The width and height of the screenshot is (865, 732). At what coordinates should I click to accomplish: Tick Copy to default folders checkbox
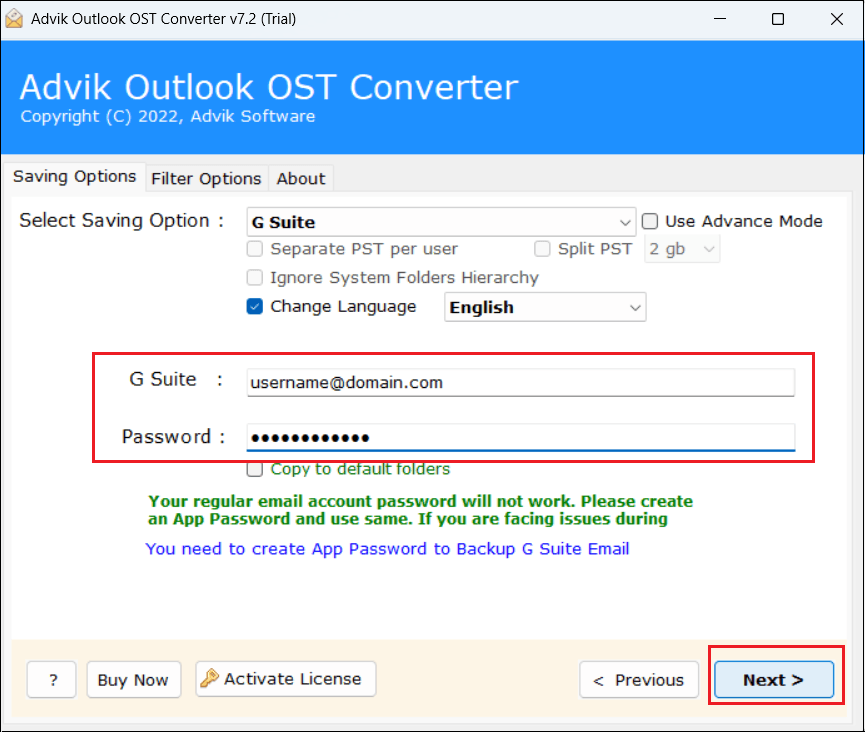coord(255,469)
